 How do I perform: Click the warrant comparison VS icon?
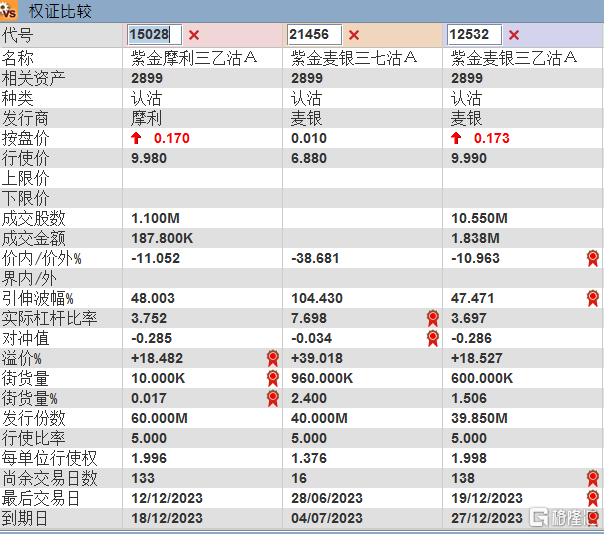pyautogui.click(x=8, y=10)
